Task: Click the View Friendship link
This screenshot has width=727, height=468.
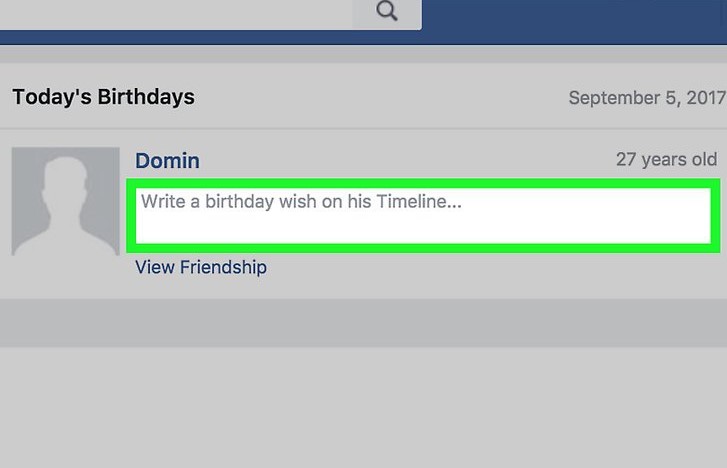Action: coord(201,267)
